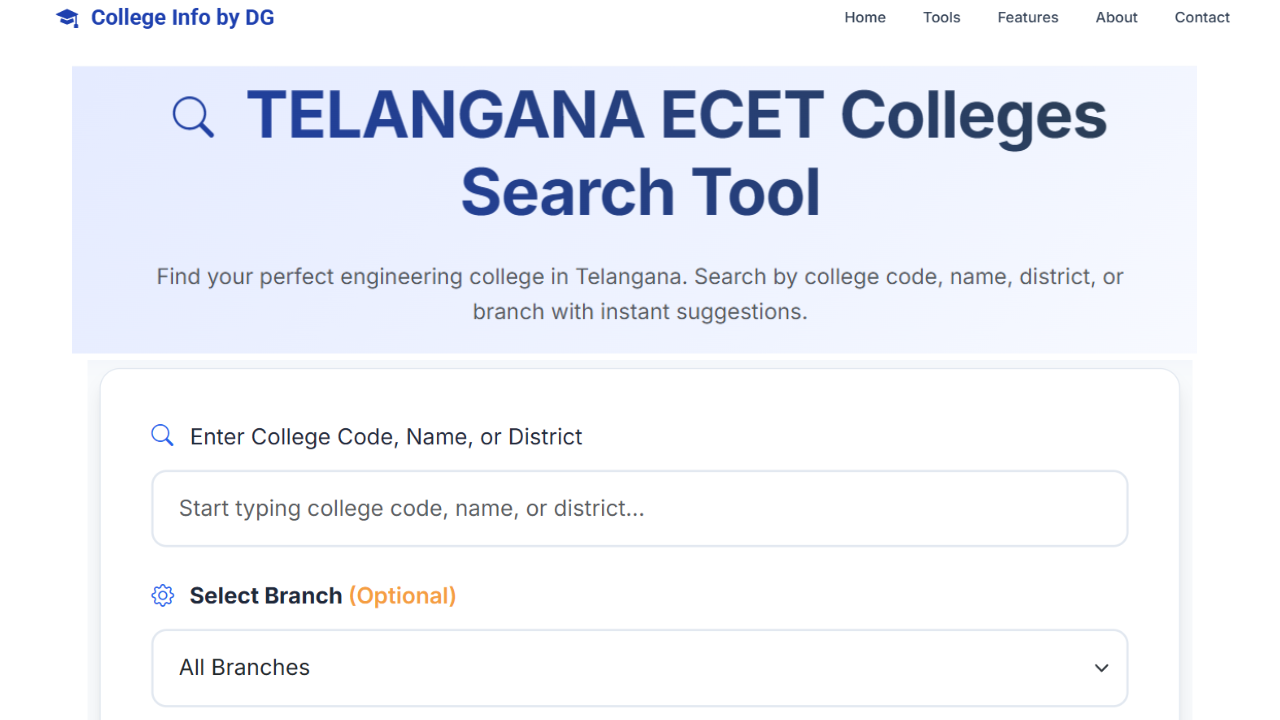Navigate to the Home menu item
The width and height of the screenshot is (1280, 720).
point(864,17)
